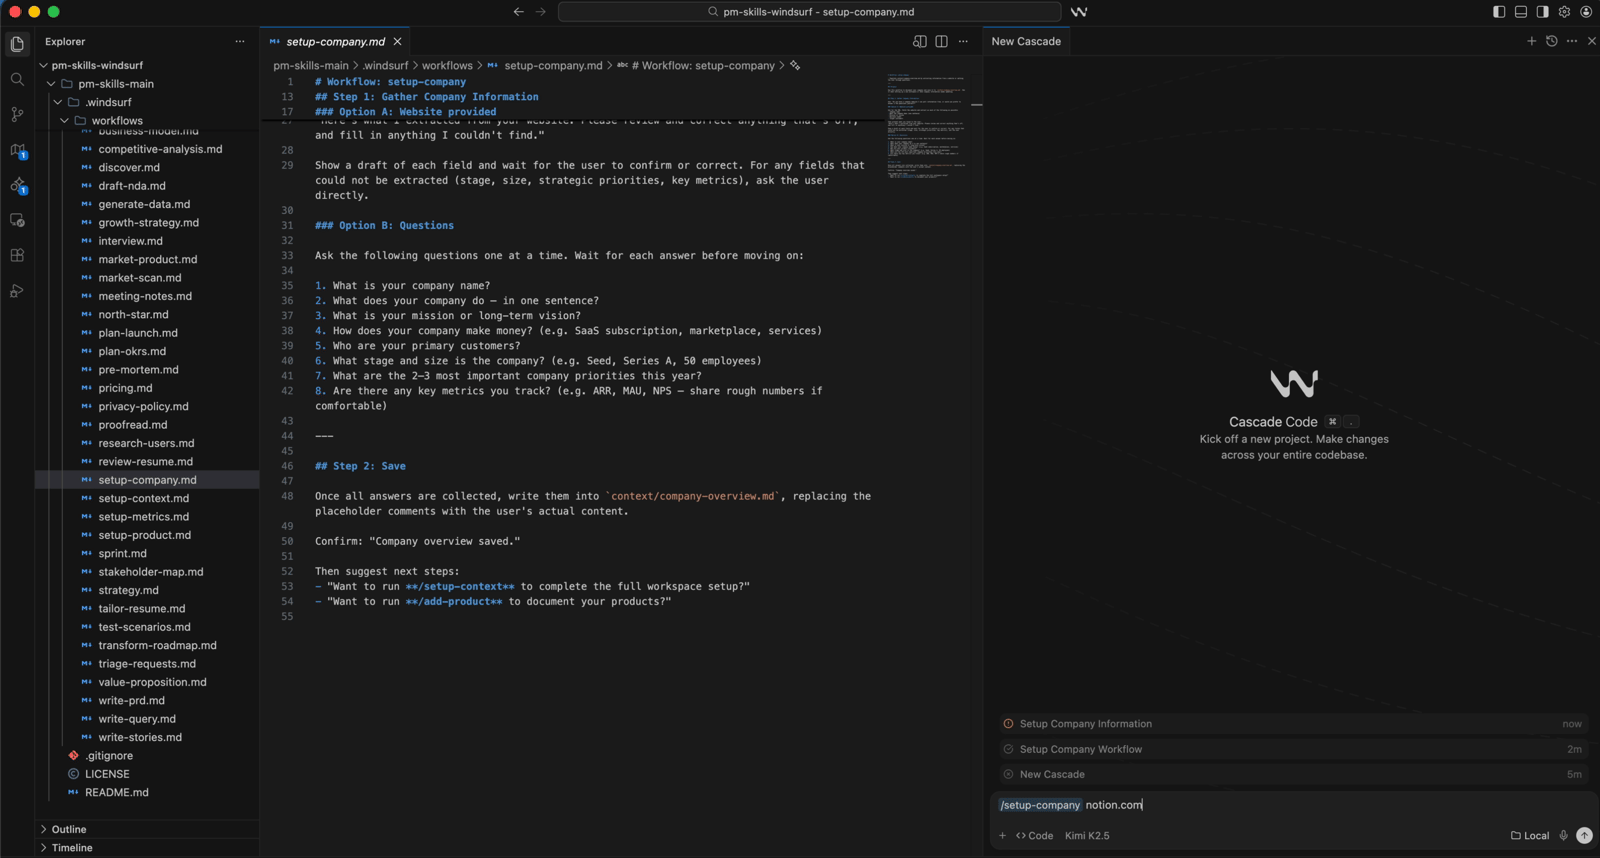Open Settings gear in title bar
The width and height of the screenshot is (1600, 858).
pos(1564,12)
